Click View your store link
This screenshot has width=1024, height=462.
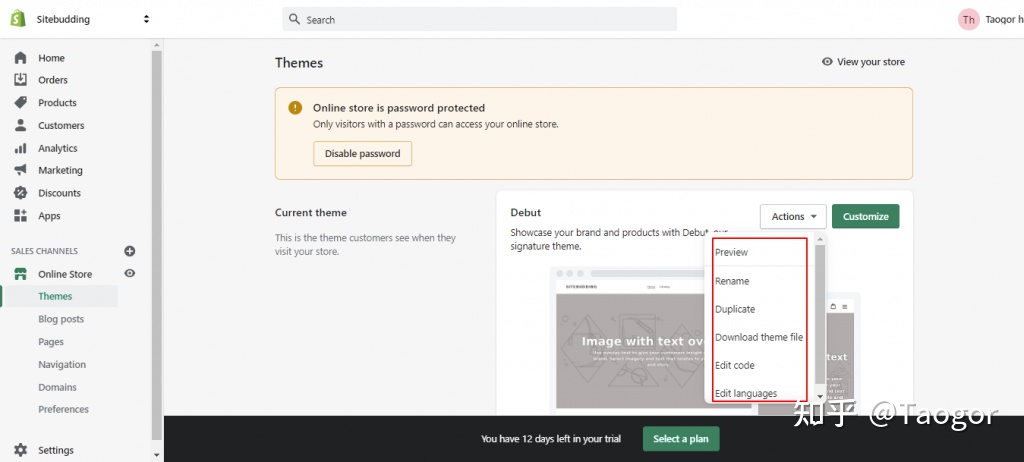click(863, 62)
